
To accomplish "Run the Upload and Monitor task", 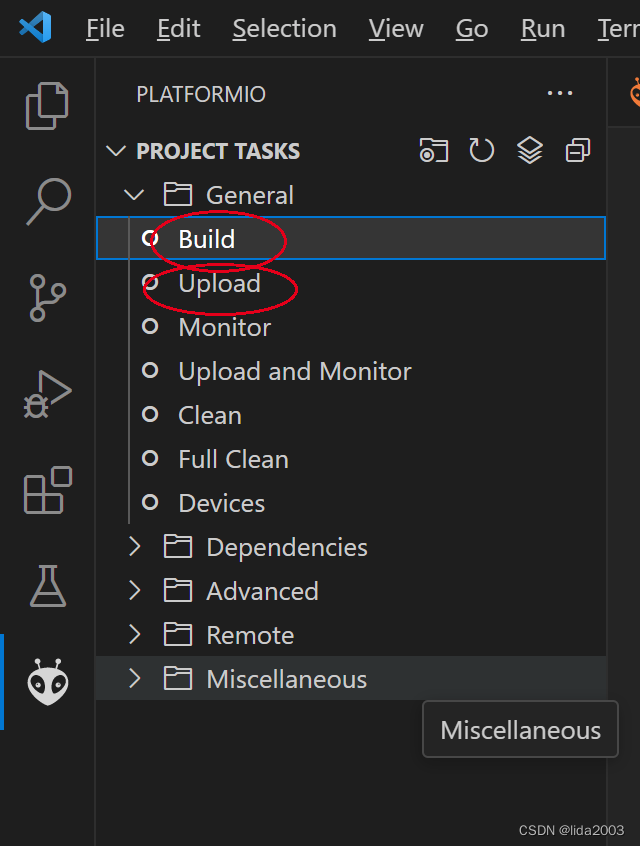I will tap(294, 371).
